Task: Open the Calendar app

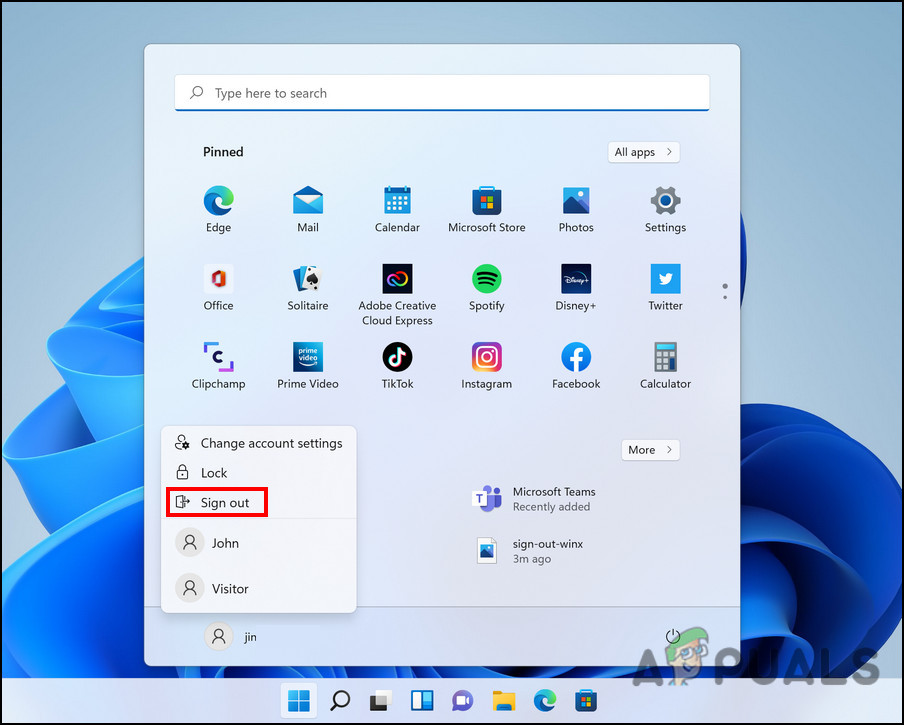Action: pos(397,209)
